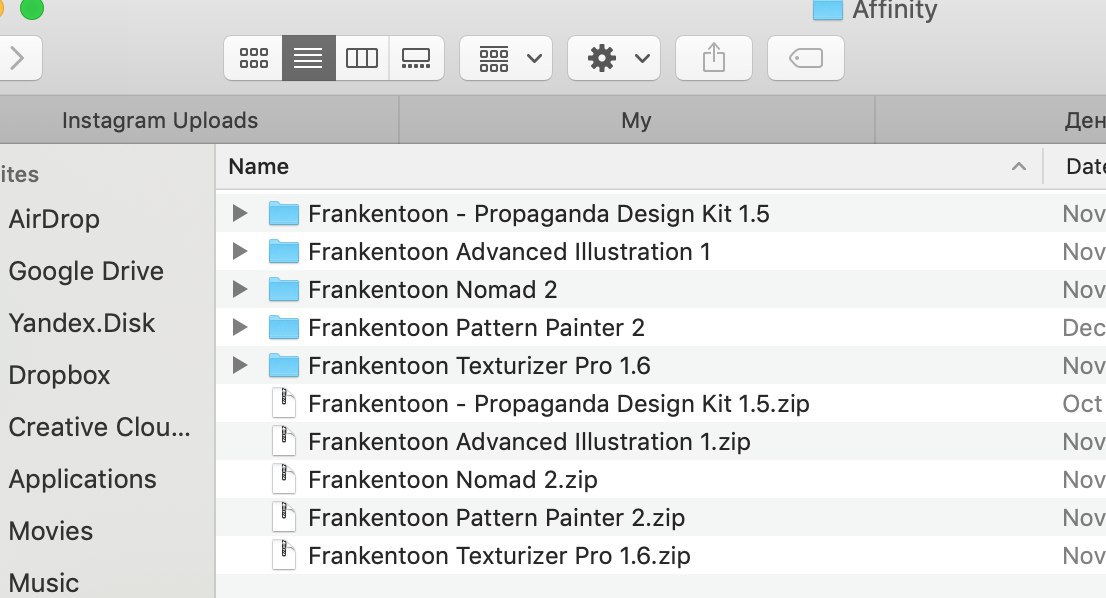1106x598 pixels.
Task: Open AirDrop in the sidebar
Action: [54, 219]
